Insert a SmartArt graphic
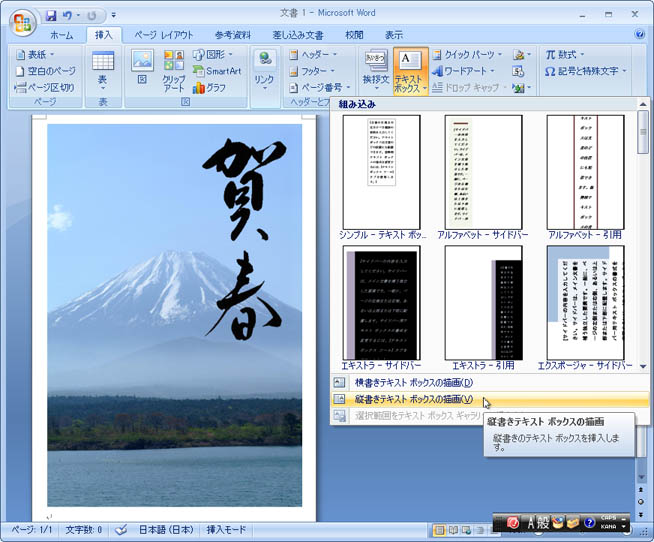 coord(216,71)
